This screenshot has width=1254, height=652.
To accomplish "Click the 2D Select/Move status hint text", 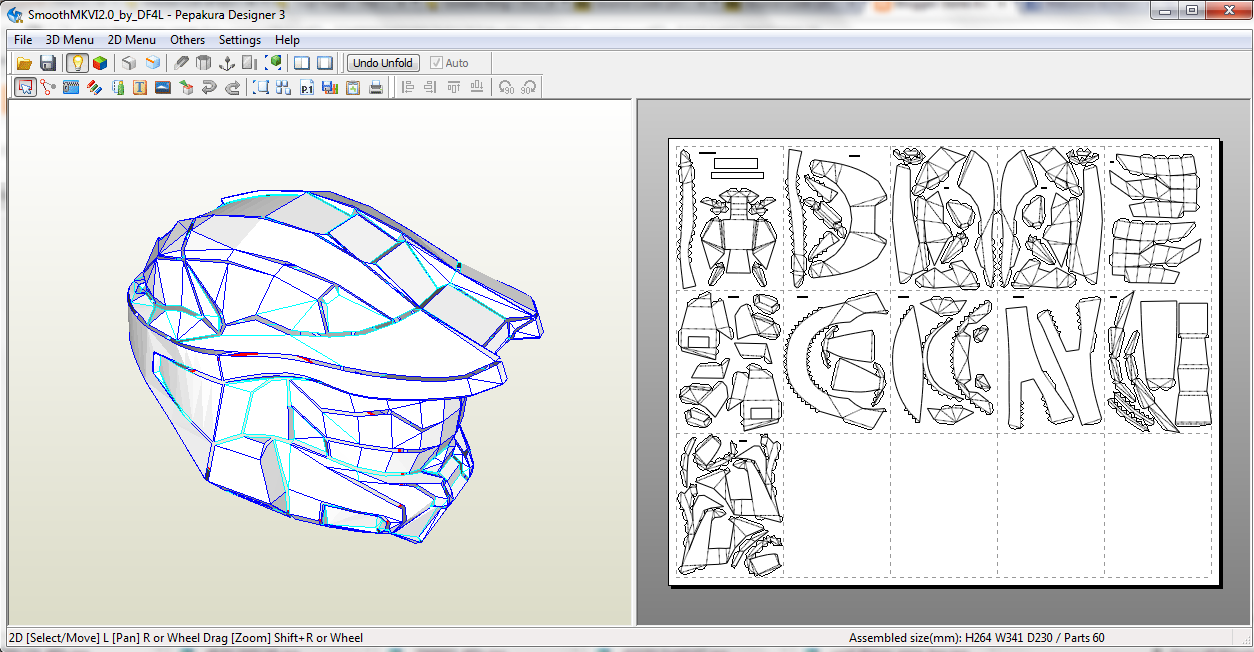I will pyautogui.click(x=186, y=637).
